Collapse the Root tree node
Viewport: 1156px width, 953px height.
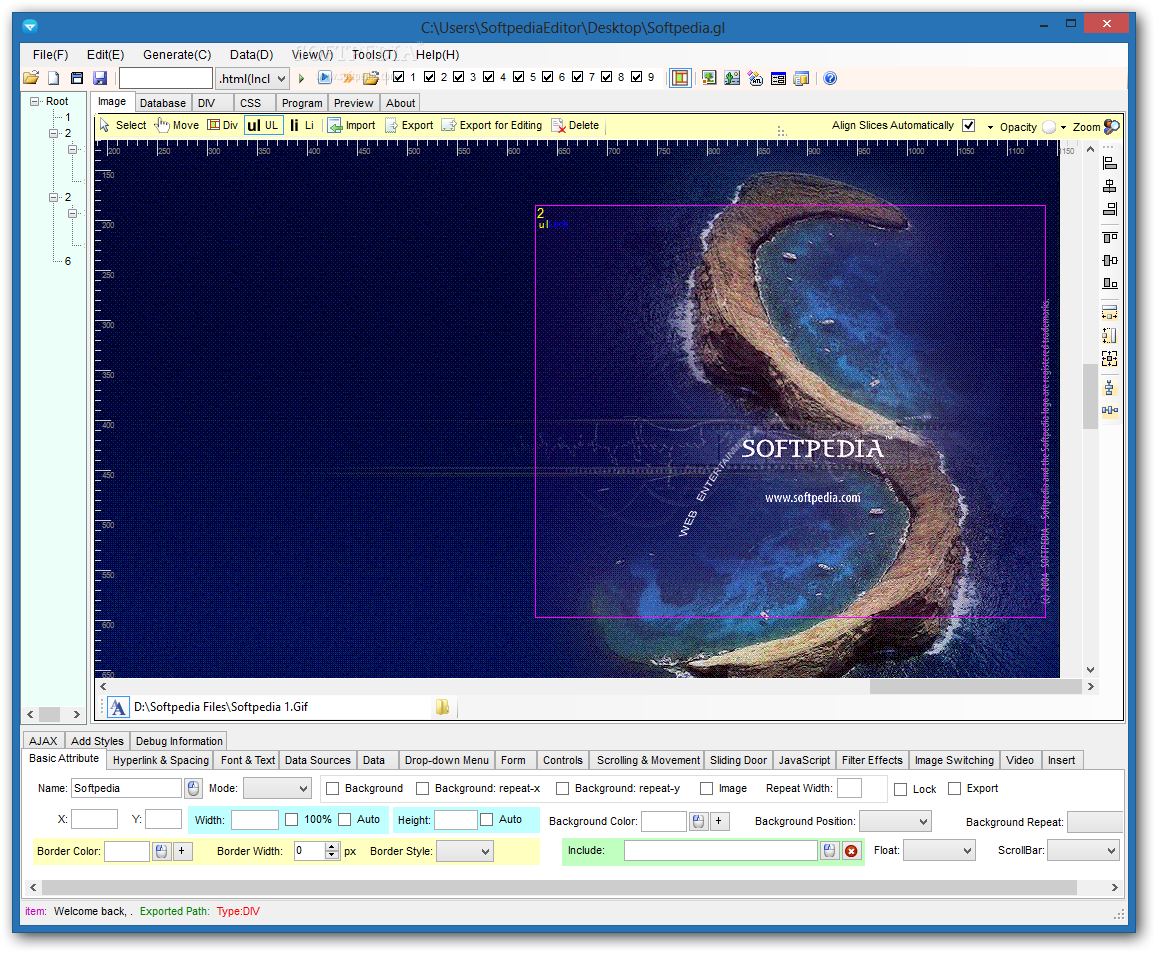point(35,101)
